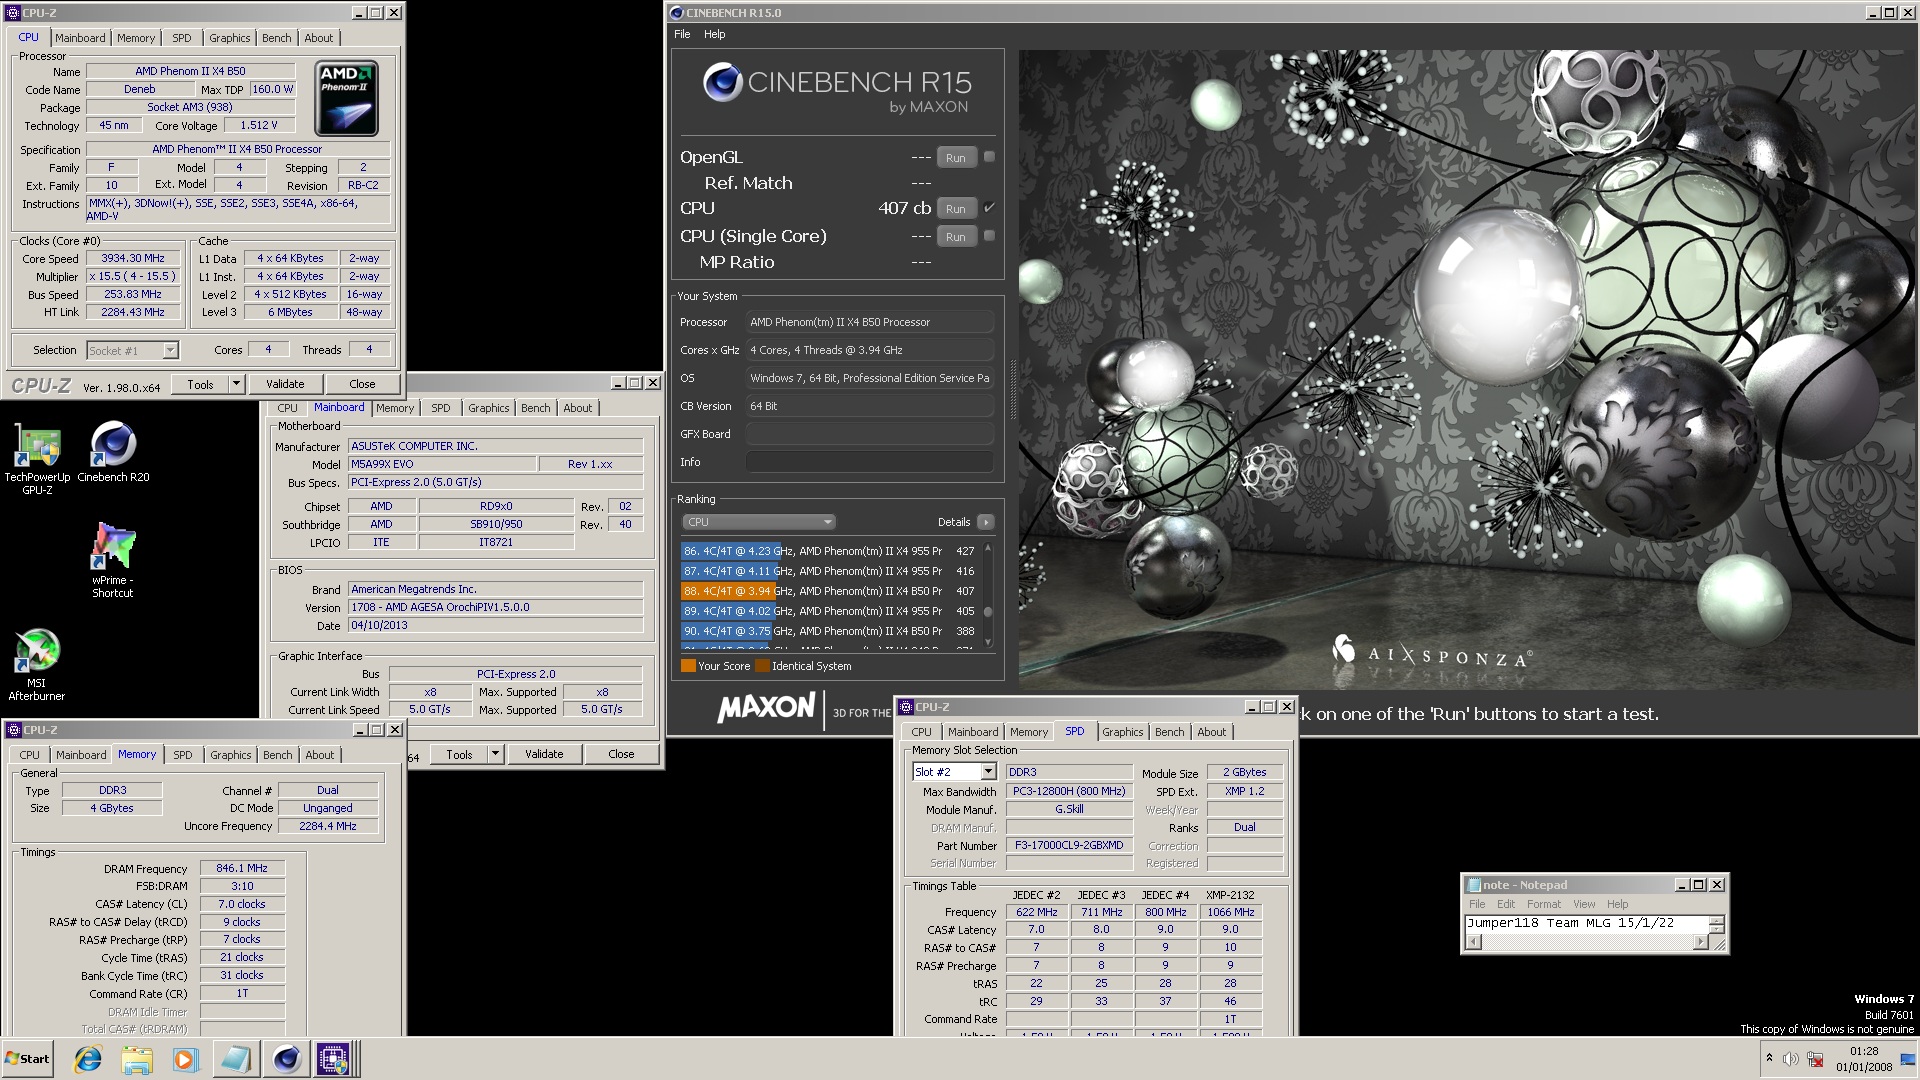1920x1080 pixels.
Task: Click the Details arrow button in Ranking
Action: coord(986,522)
